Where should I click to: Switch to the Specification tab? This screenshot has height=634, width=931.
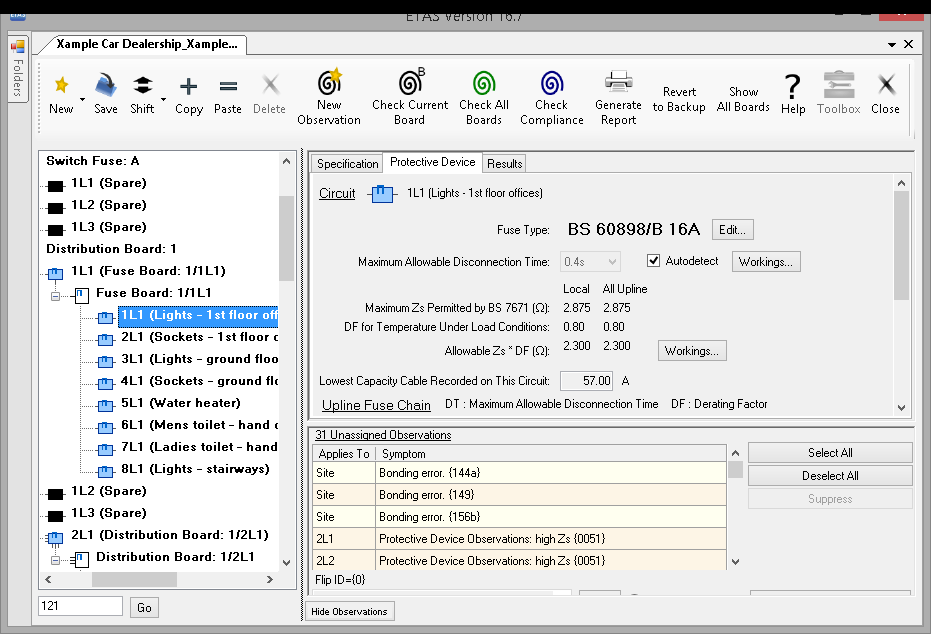(347, 164)
